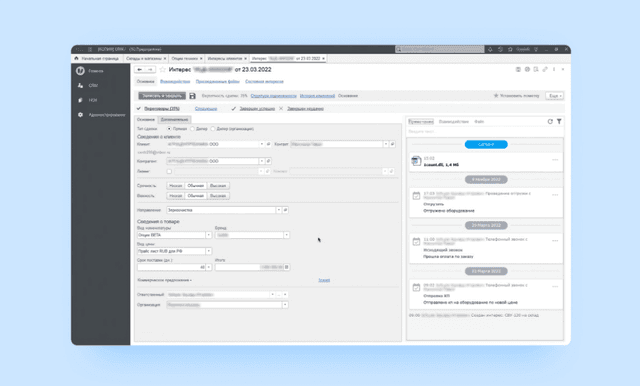Expand the Бренд dropdown
This screenshot has width=640, height=386.
coord(287,235)
